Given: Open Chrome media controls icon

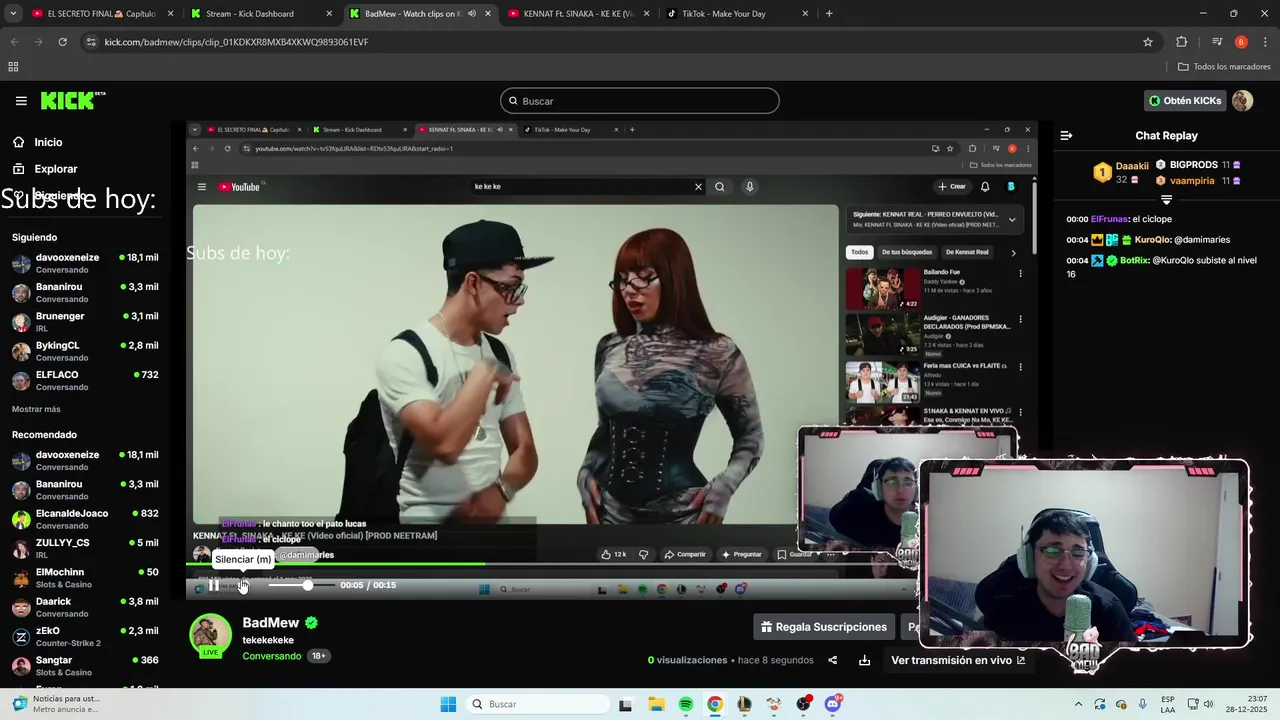Looking at the screenshot, I should pyautogui.click(x=1217, y=42).
